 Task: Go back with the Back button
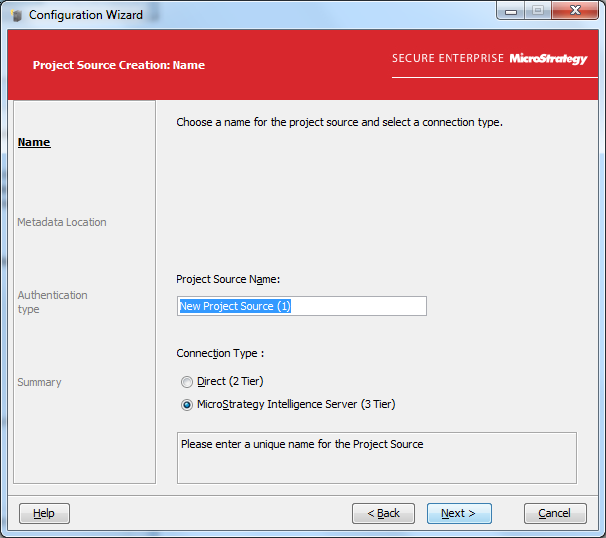coord(383,513)
